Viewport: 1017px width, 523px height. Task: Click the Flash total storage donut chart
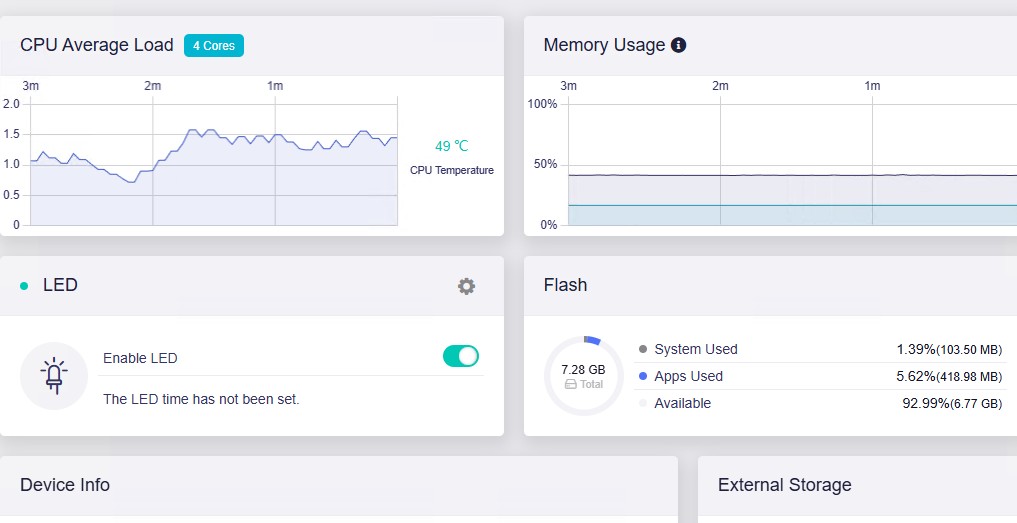point(584,376)
